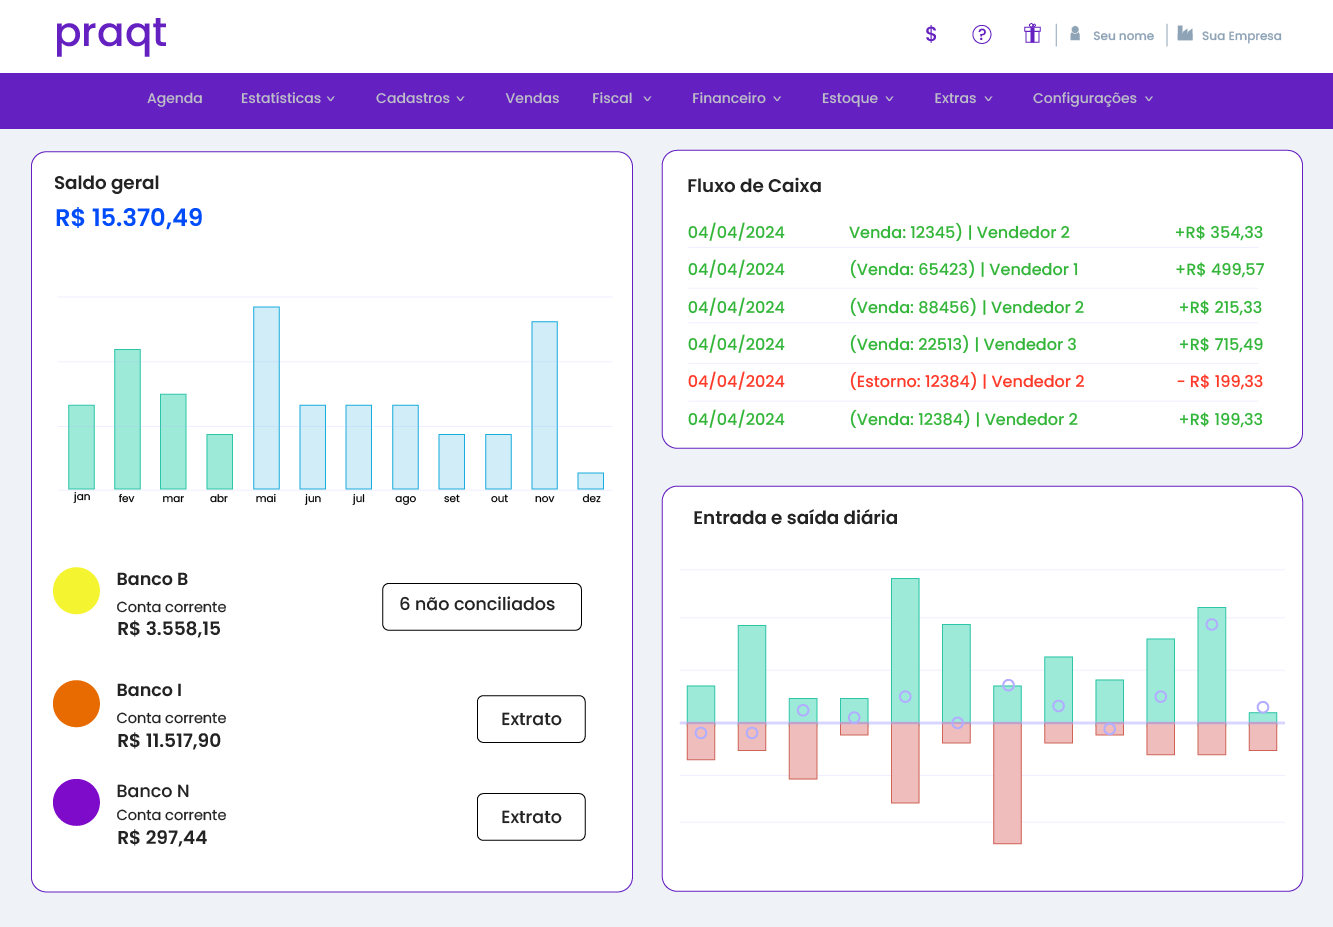1333x927 pixels.
Task: Open Extrato for Banco I
Action: (531, 719)
